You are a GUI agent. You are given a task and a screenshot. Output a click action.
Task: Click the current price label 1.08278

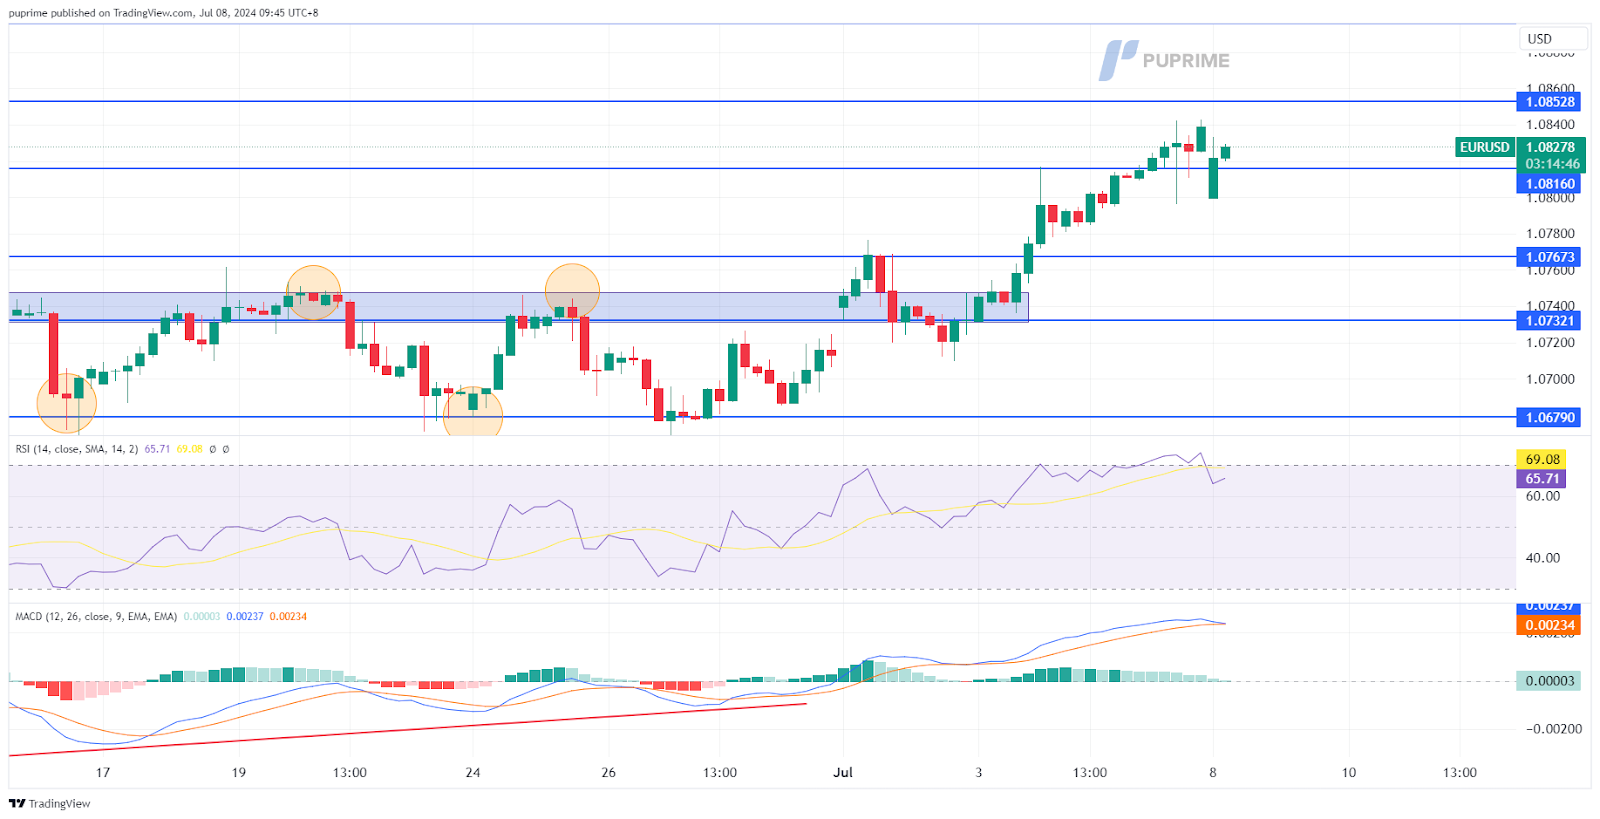click(1550, 147)
